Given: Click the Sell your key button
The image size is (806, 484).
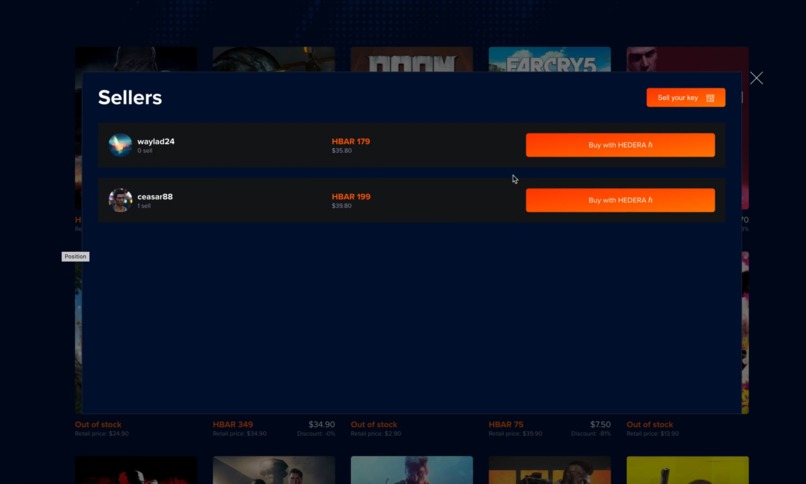Looking at the screenshot, I should pyautogui.click(x=686, y=98).
